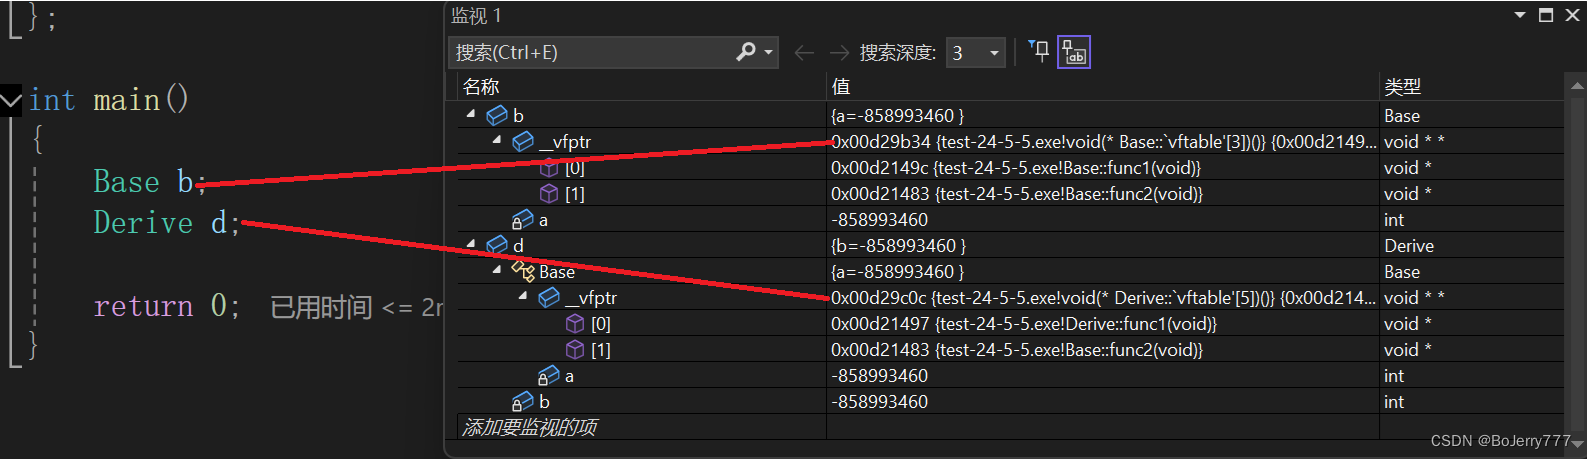Click the locked field icon for a under Base

click(x=549, y=376)
